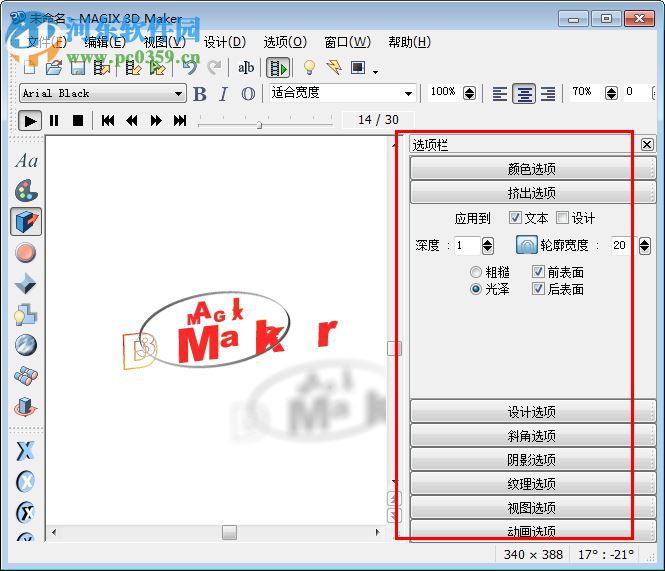
Task: Check the 设计 apply-to checkbox
Action: pos(562,218)
